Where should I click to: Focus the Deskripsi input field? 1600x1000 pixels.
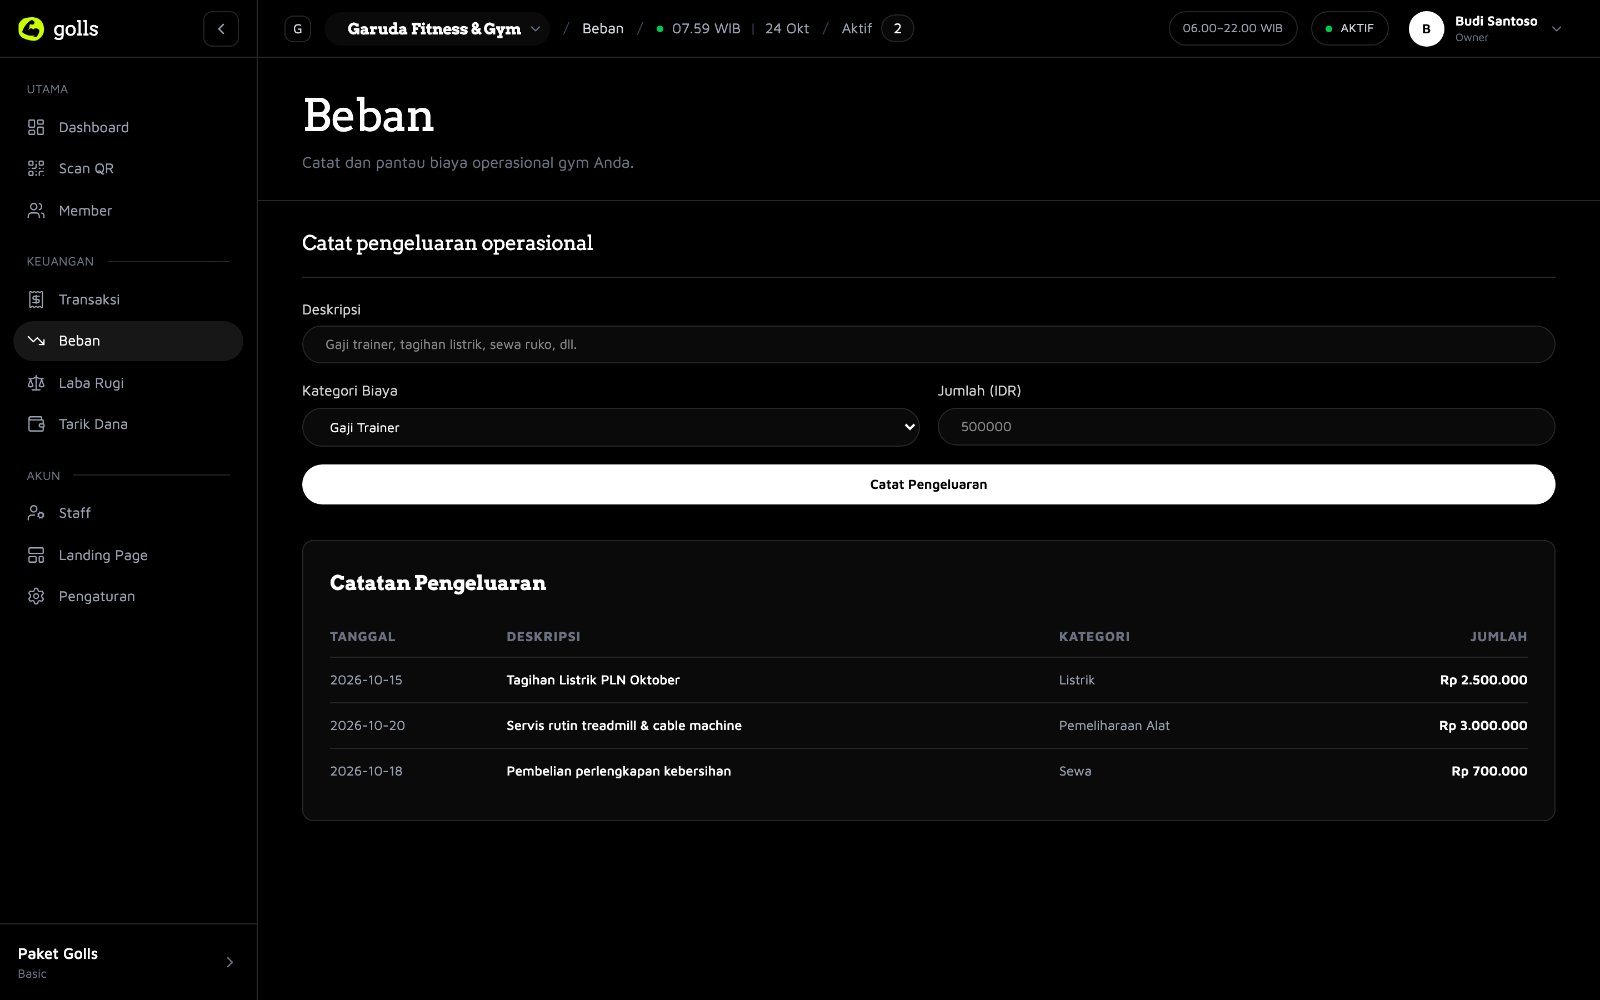coord(928,344)
